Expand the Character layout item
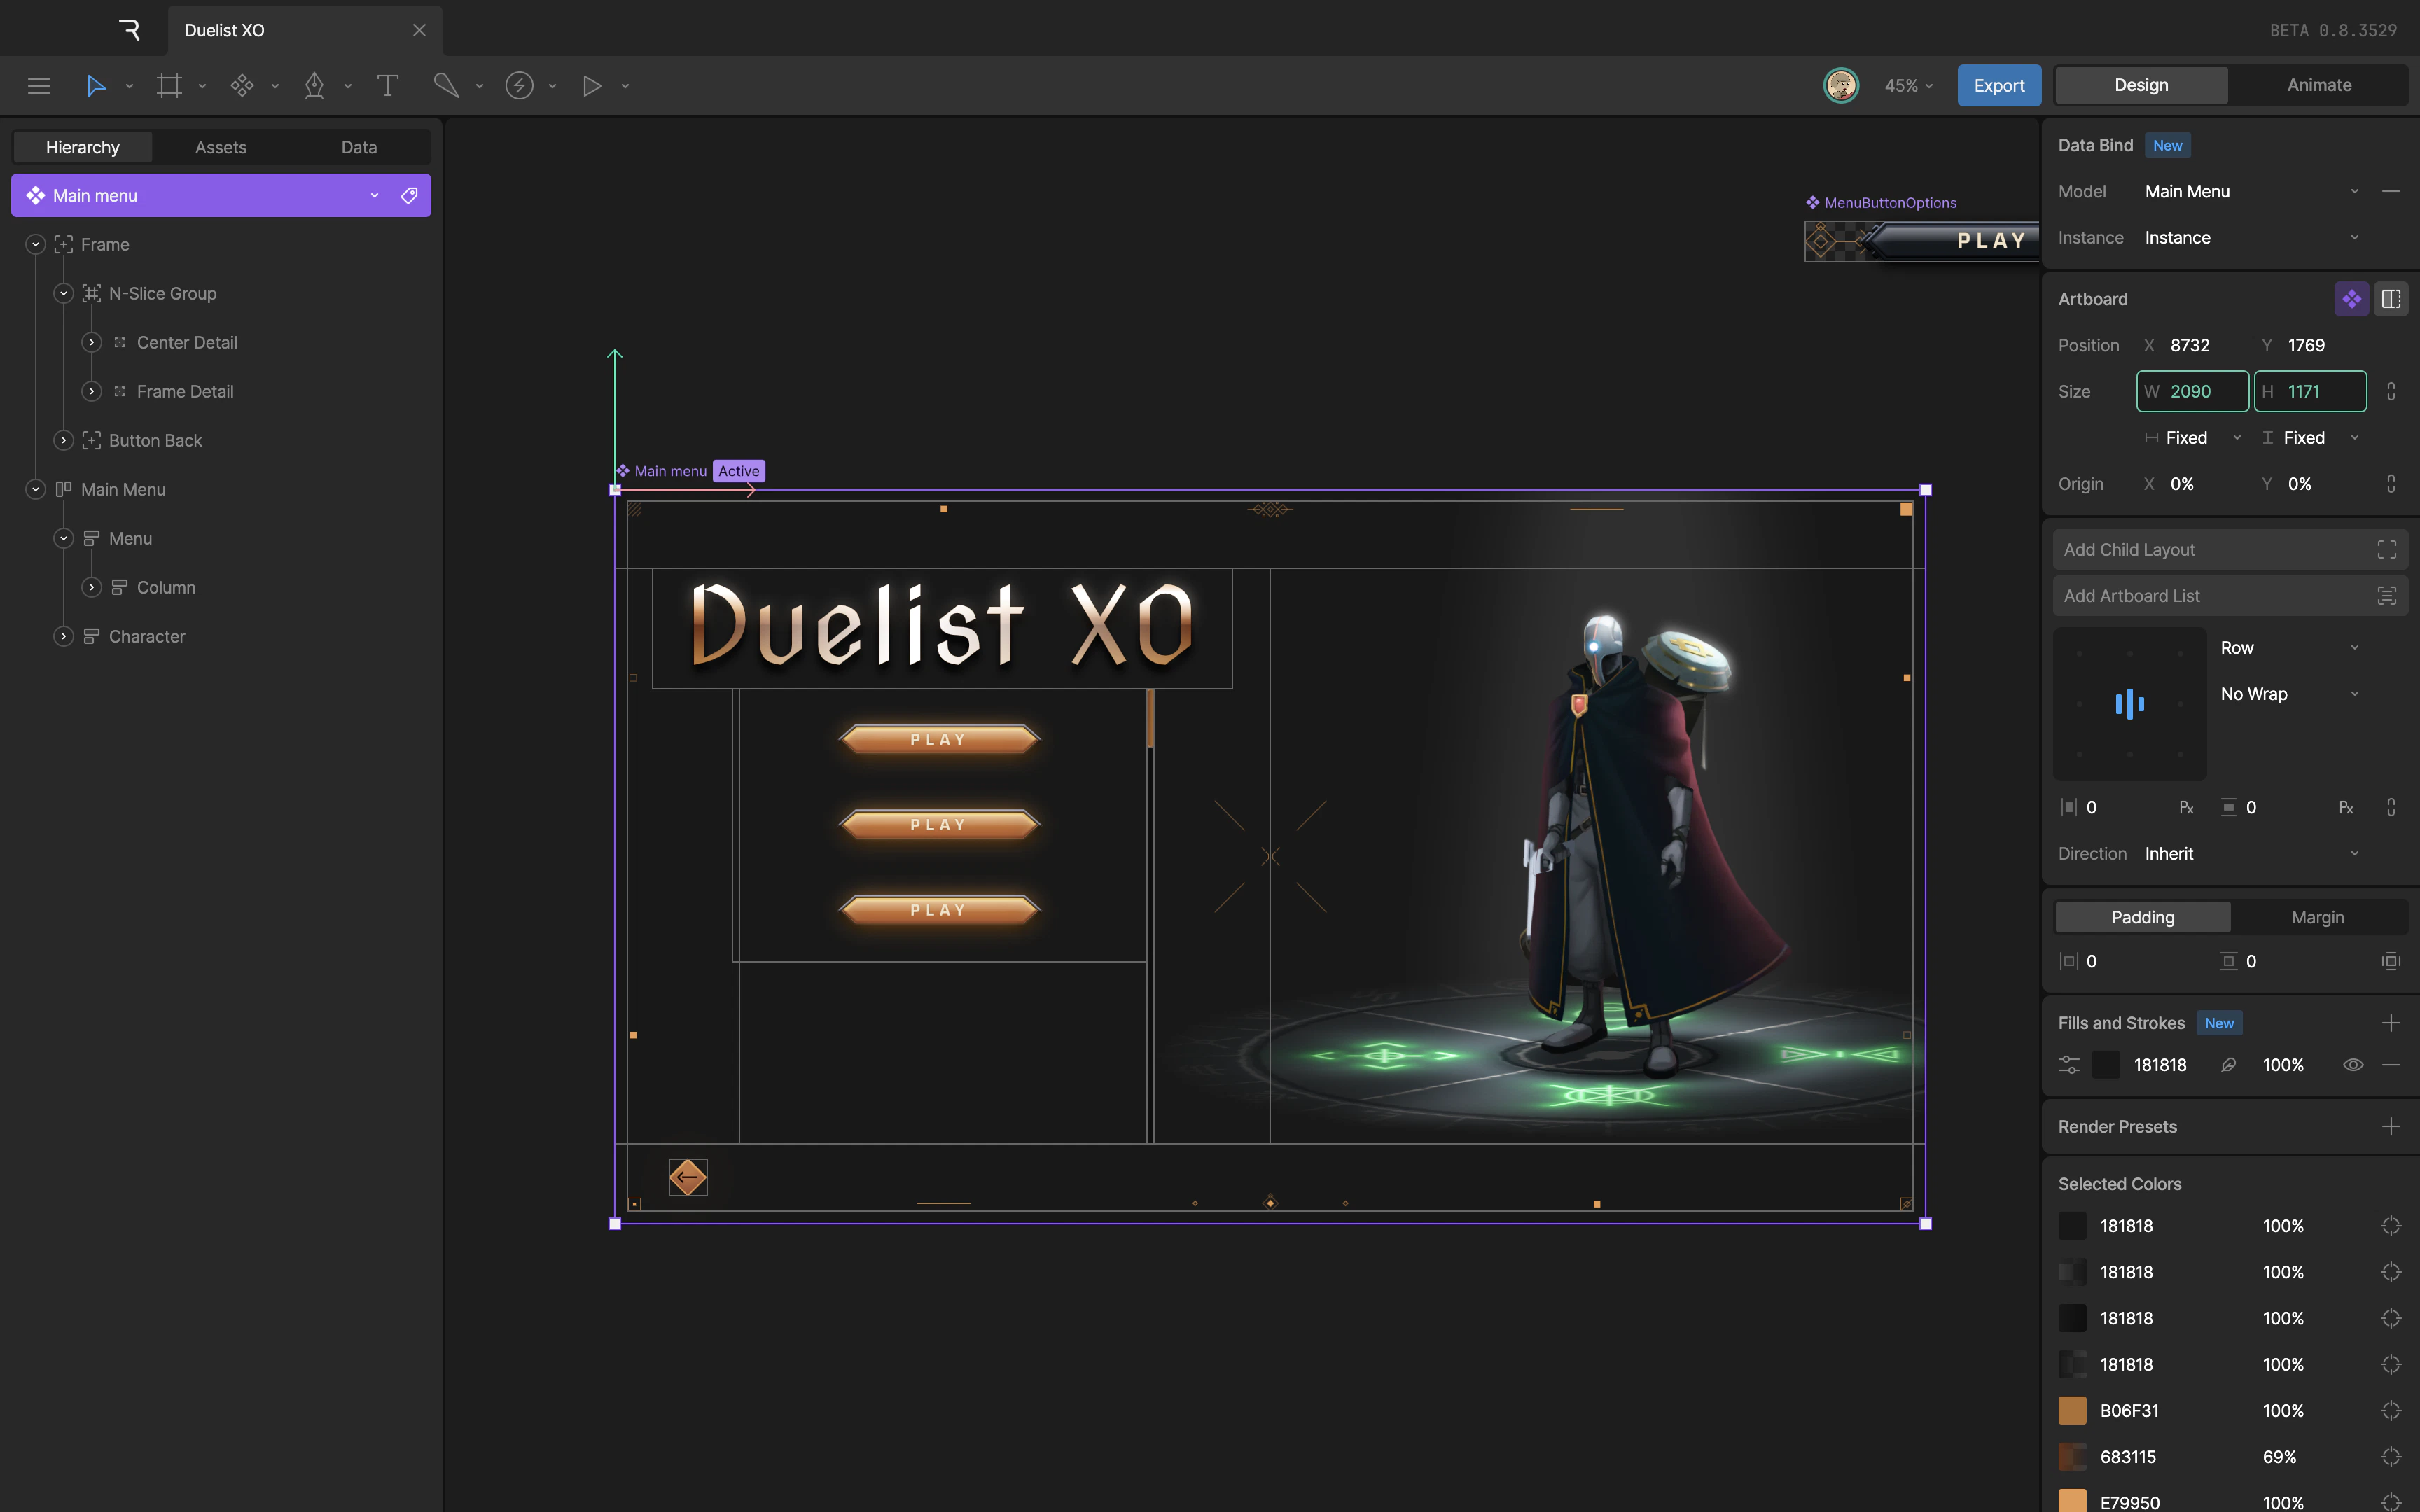Viewport: 2420px width, 1512px height. click(x=64, y=637)
